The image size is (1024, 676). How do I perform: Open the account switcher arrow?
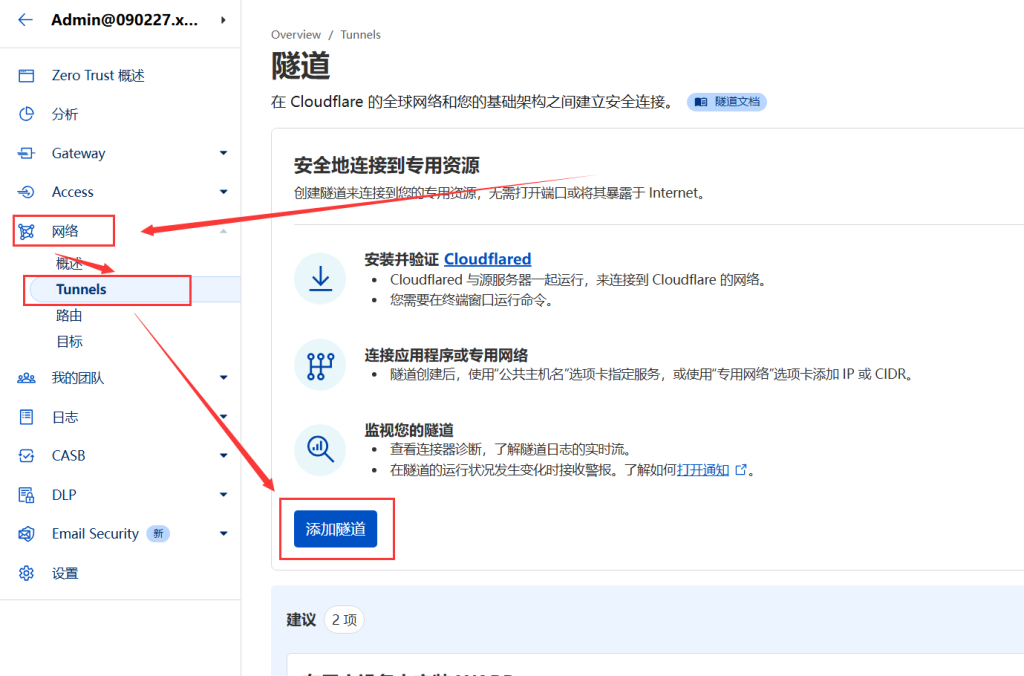tap(223, 20)
